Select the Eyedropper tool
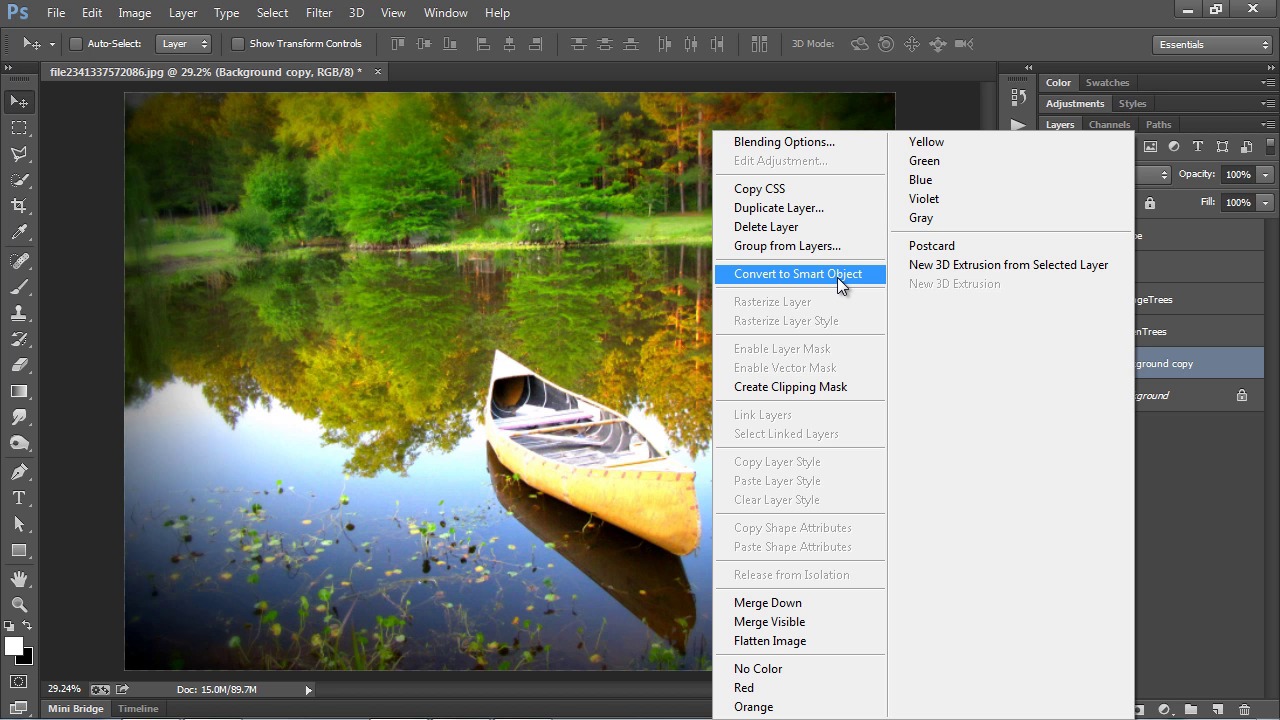 [x=19, y=232]
